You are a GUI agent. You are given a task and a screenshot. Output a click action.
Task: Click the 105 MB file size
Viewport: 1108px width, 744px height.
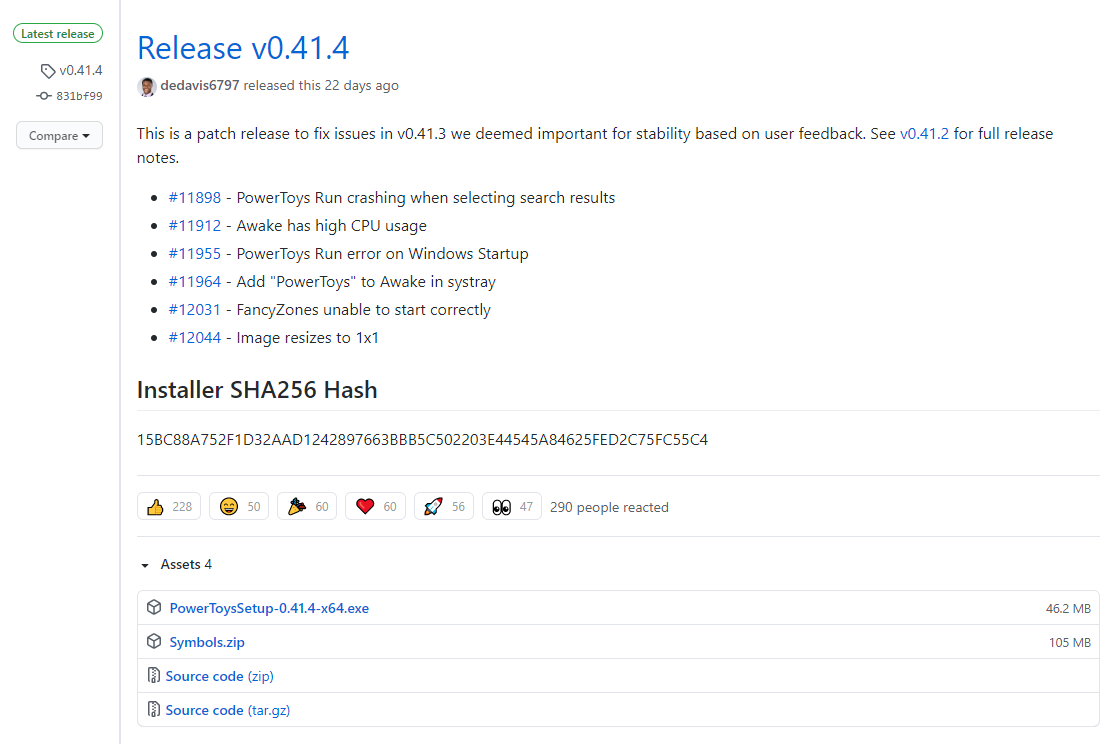(x=1070, y=642)
